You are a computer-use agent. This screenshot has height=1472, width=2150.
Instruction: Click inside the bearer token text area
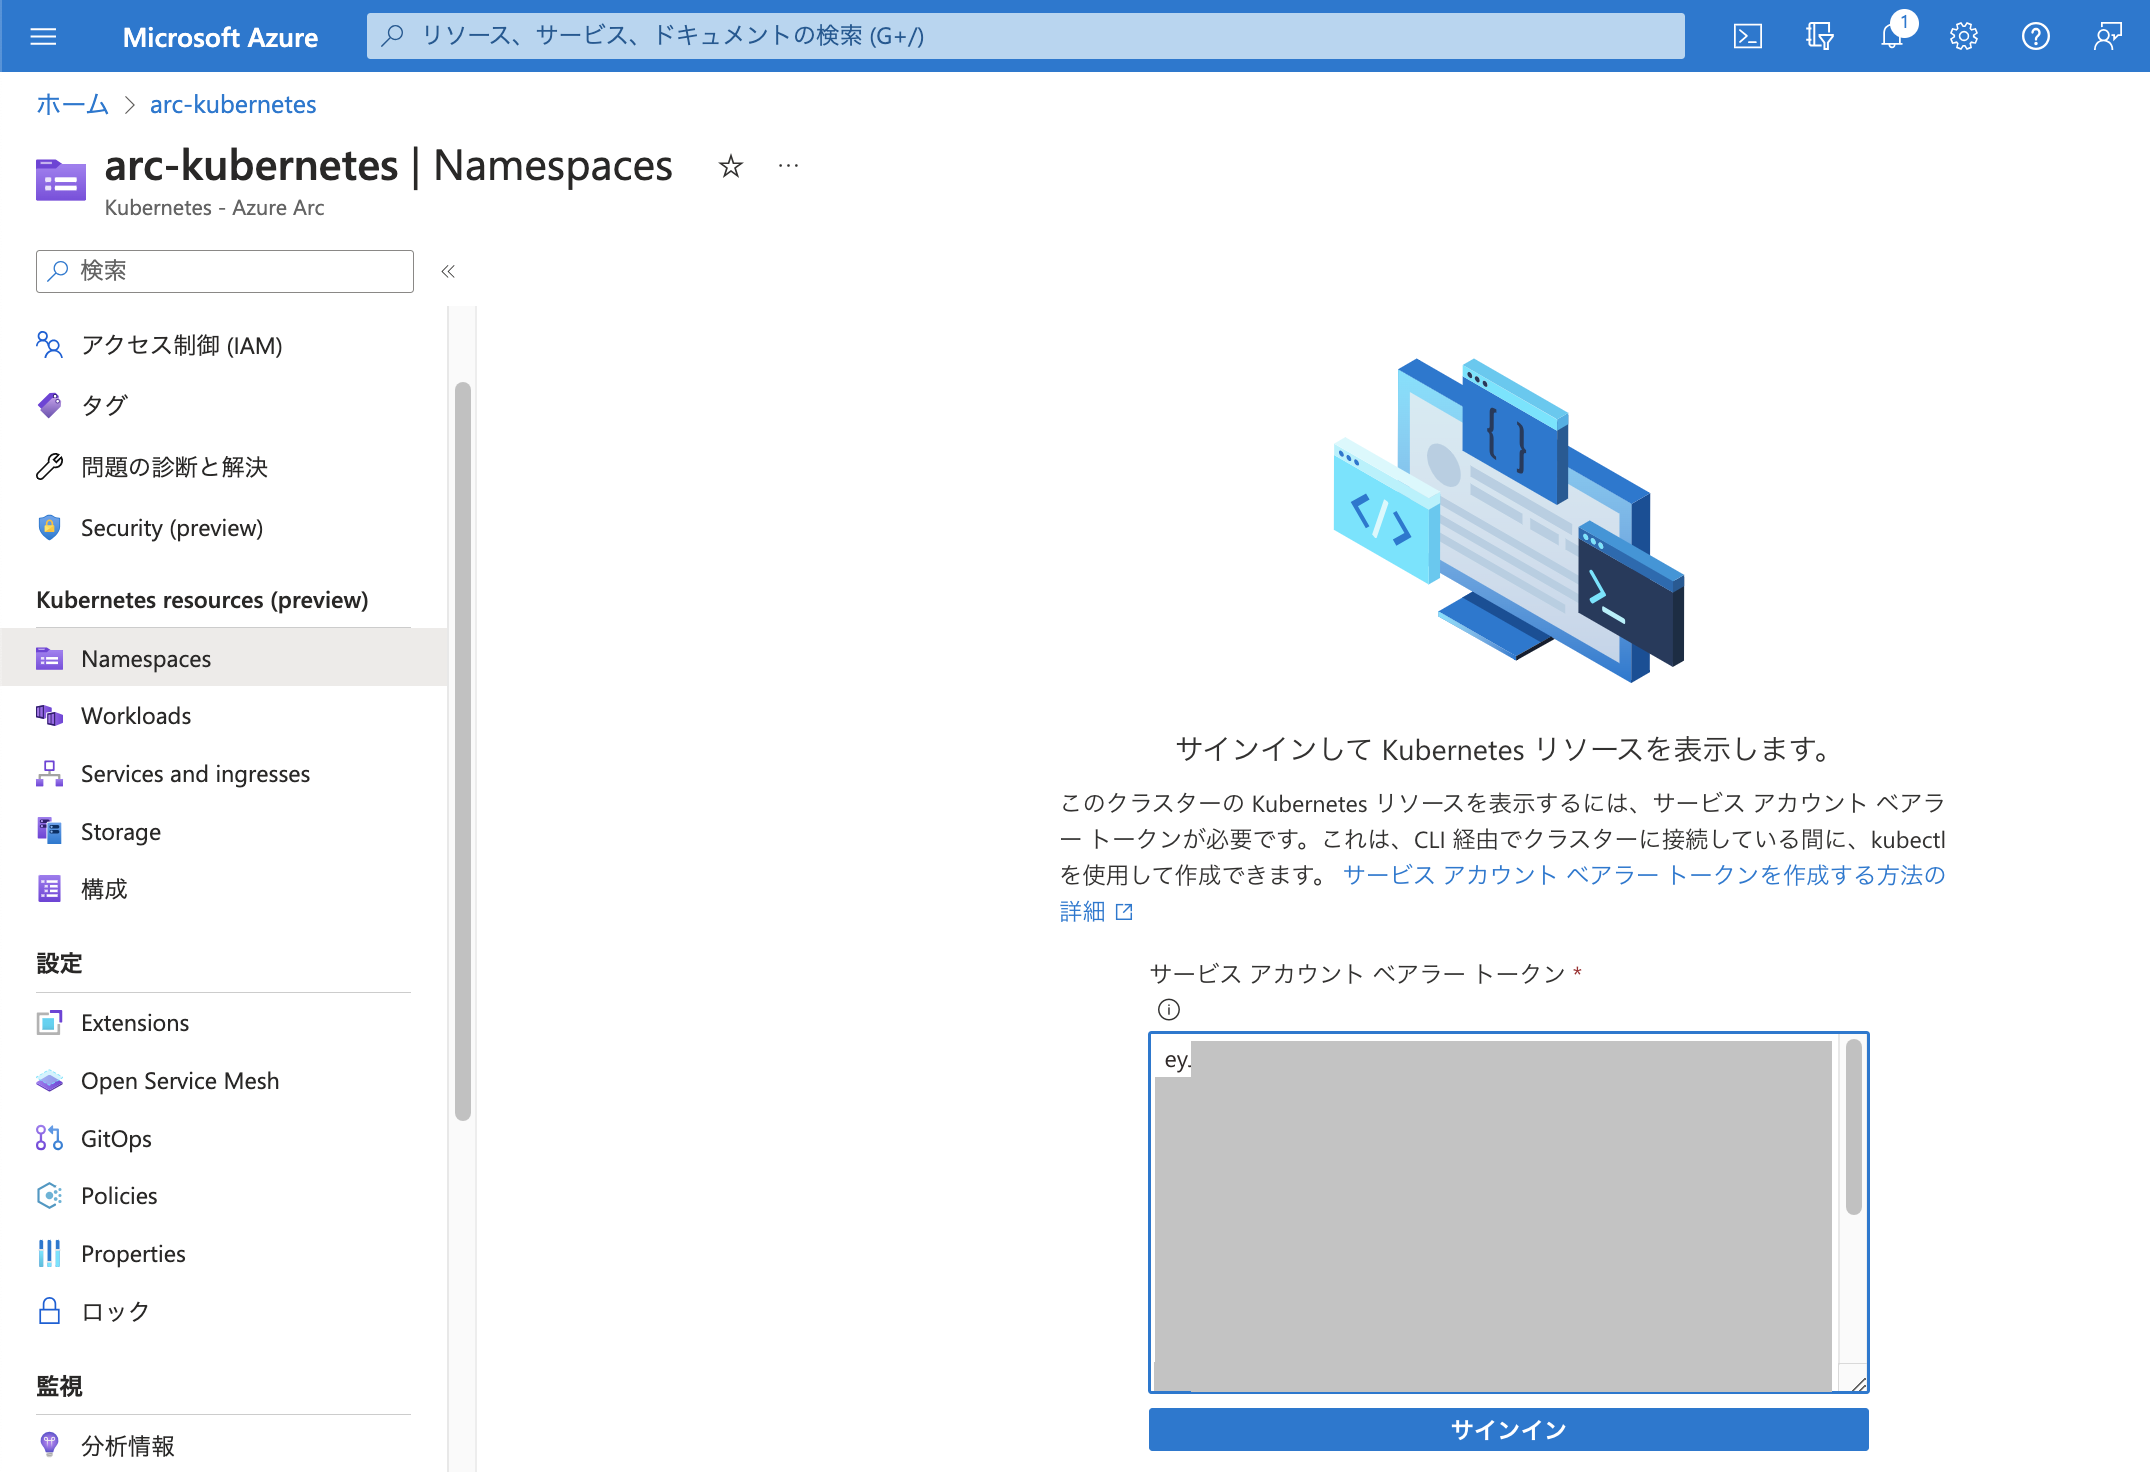tap(1508, 1212)
